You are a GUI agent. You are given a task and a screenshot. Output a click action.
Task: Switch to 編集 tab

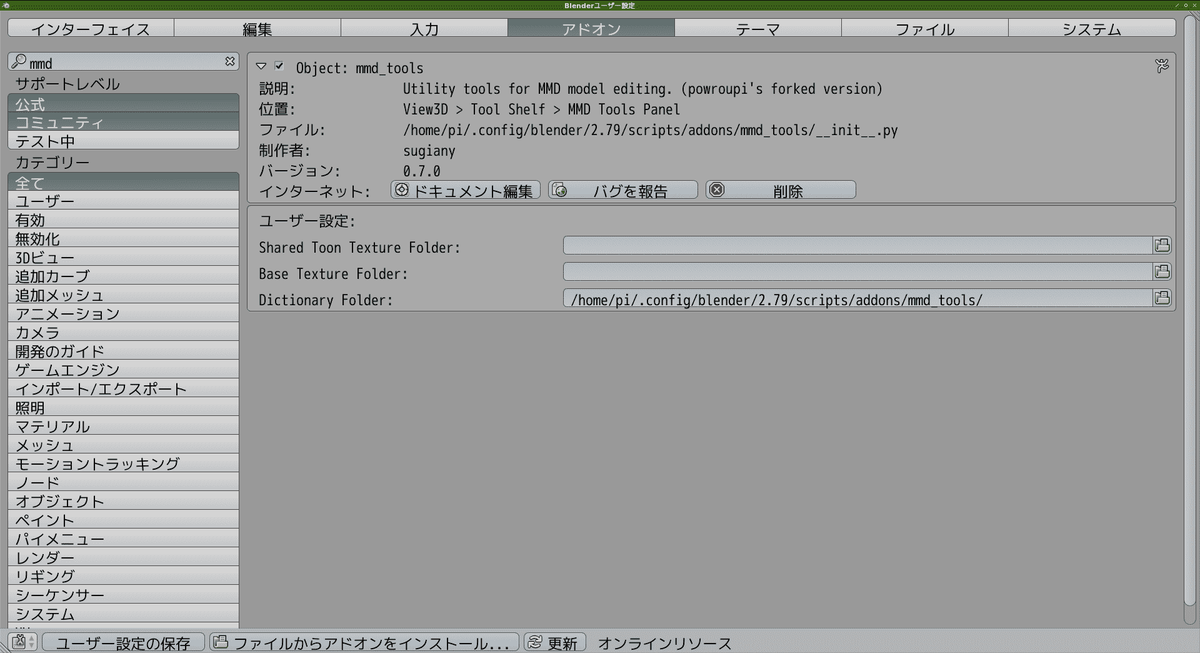(258, 28)
